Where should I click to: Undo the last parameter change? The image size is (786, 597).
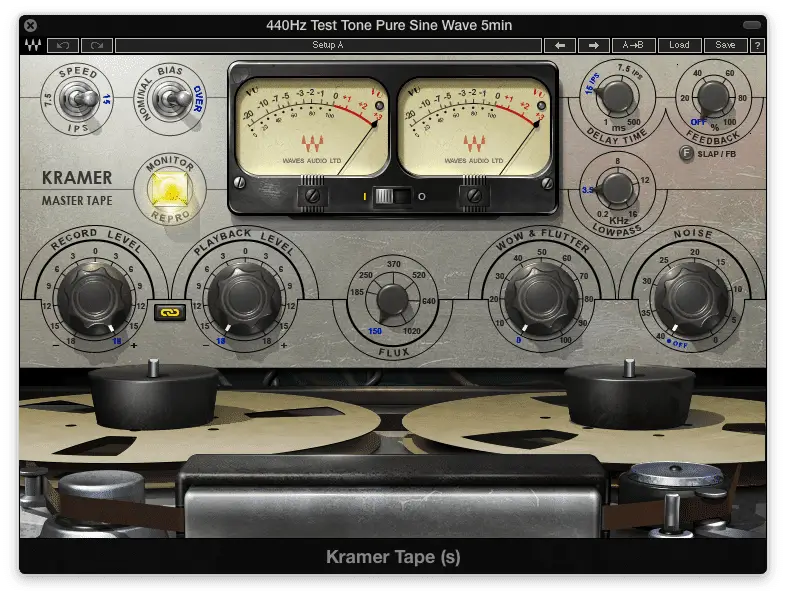tap(63, 45)
